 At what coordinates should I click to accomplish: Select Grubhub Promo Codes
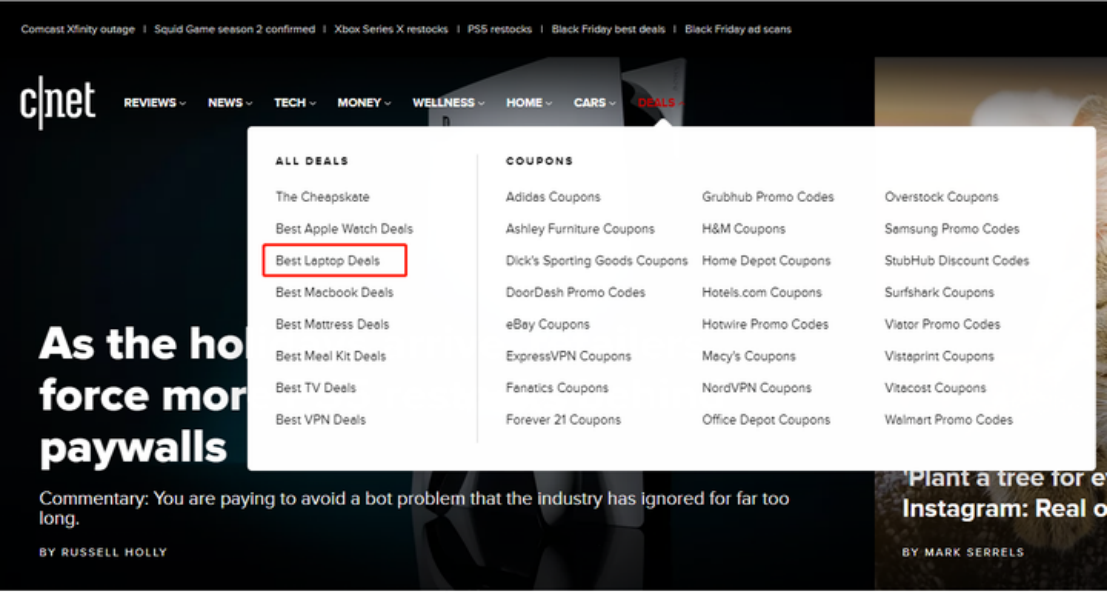click(768, 197)
